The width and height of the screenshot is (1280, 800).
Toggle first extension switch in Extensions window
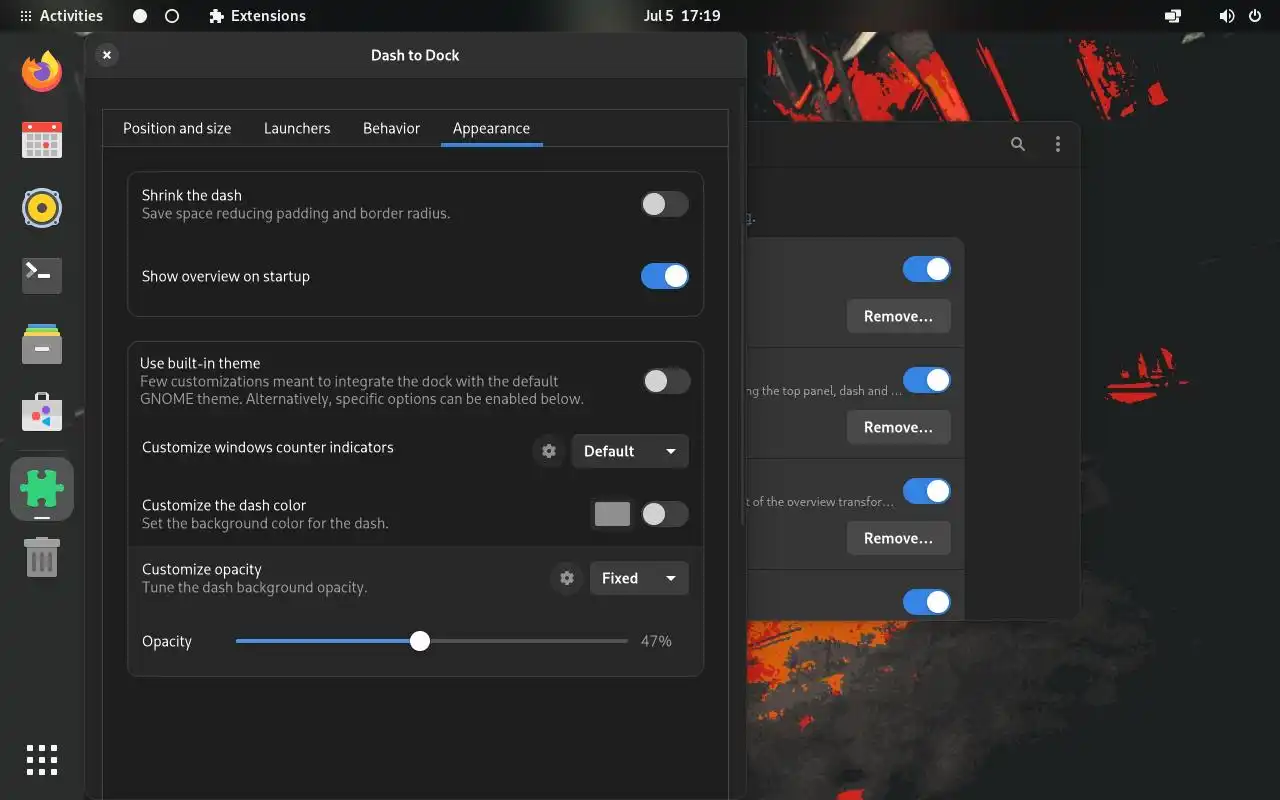coord(927,269)
